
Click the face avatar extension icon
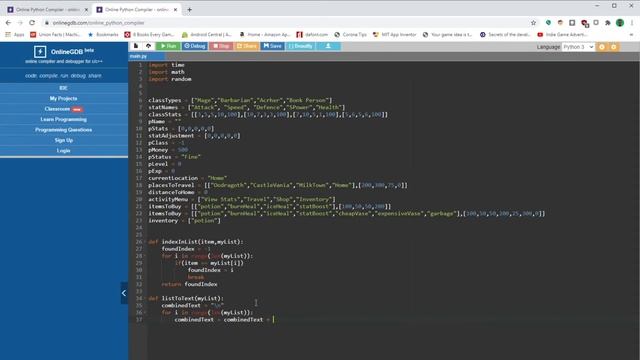click(560, 23)
